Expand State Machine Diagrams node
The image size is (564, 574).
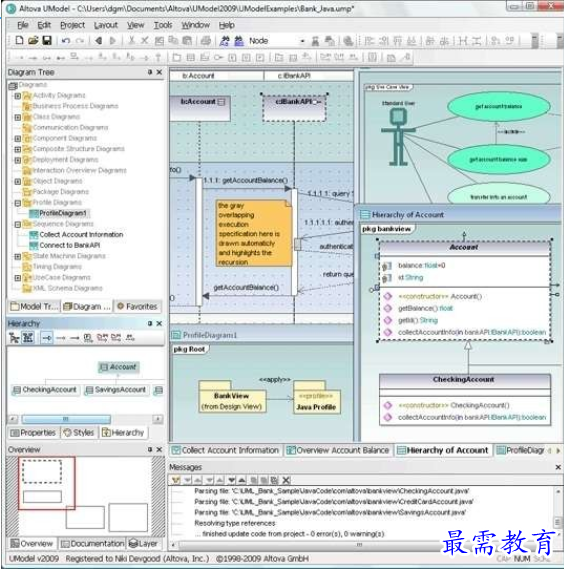[17, 256]
